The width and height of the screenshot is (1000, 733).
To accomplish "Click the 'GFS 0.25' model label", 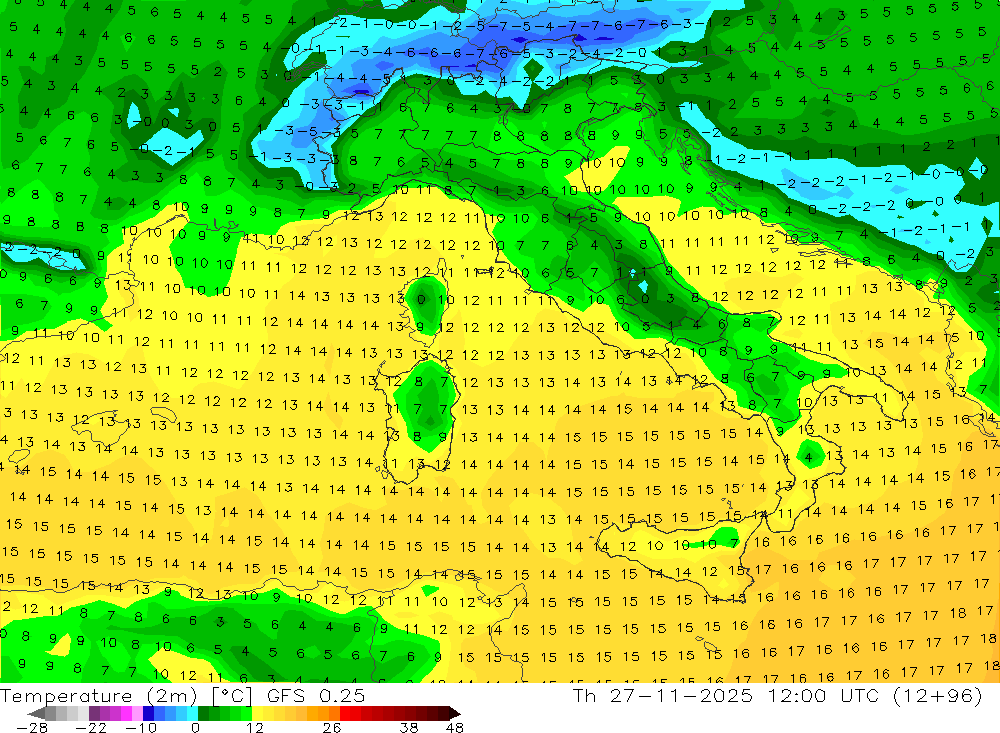I will (x=316, y=695).
